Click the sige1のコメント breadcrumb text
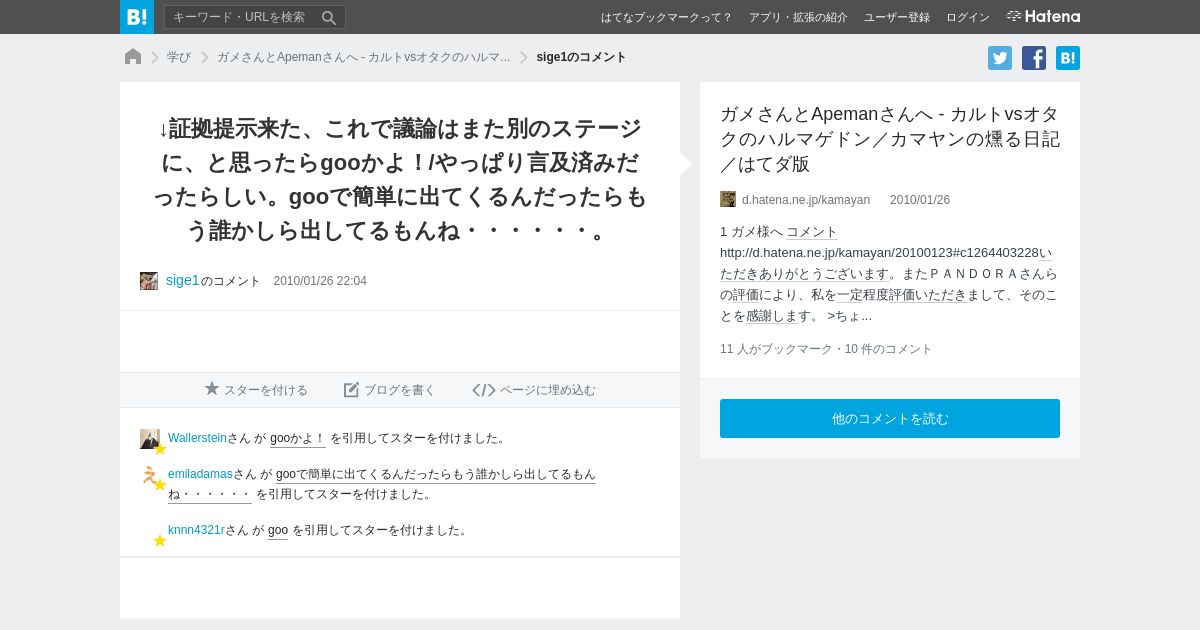Image resolution: width=1200 pixels, height=630 pixels. pyautogui.click(x=581, y=57)
